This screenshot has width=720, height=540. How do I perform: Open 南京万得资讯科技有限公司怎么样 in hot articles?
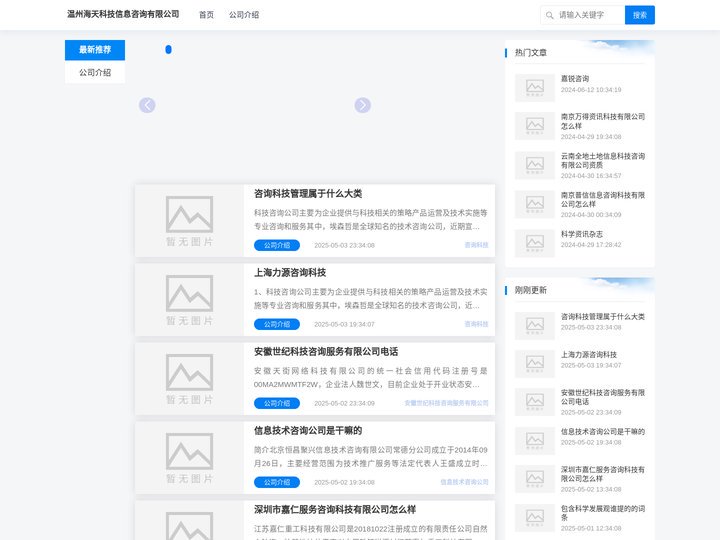pyautogui.click(x=602, y=121)
